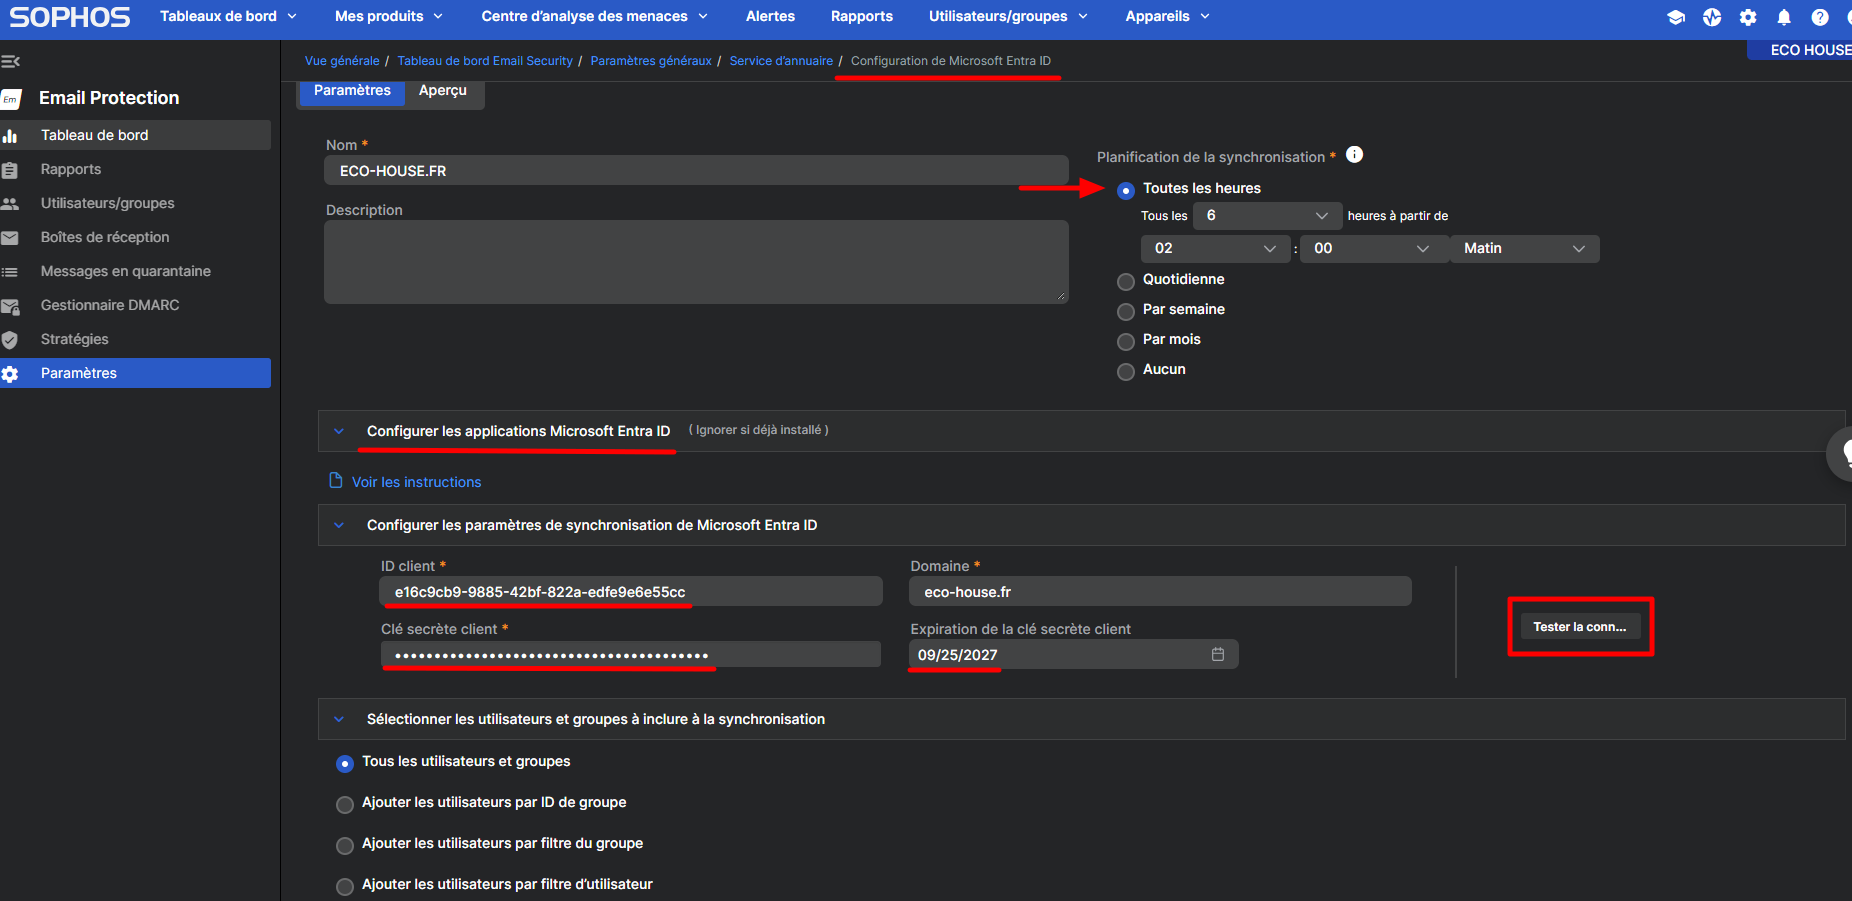
Task: Click the Sophos logo
Action: tap(70, 17)
